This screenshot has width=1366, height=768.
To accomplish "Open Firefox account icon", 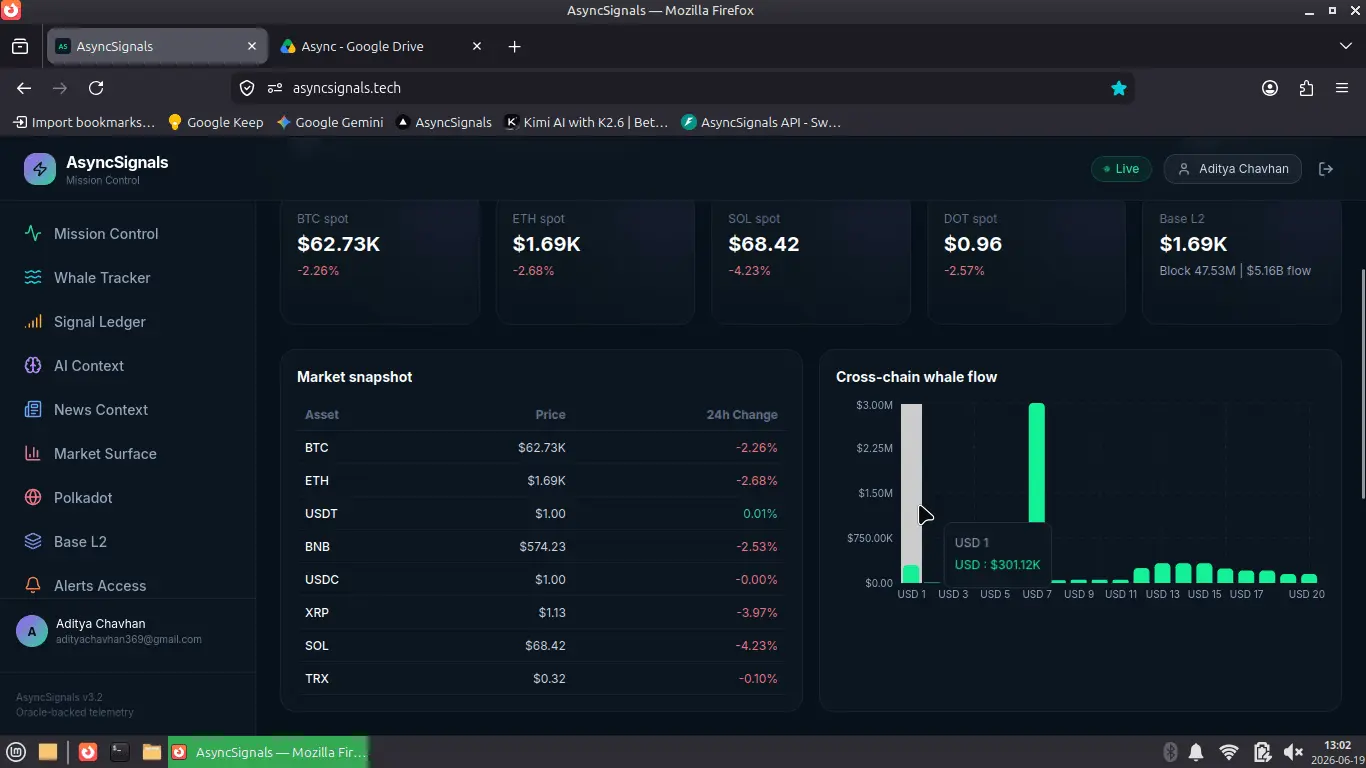I will click(x=1270, y=88).
